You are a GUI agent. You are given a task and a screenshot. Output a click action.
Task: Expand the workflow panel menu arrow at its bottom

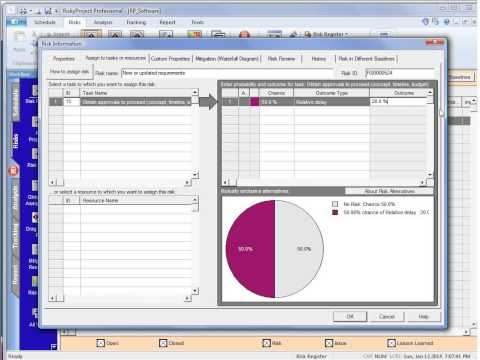(54, 347)
